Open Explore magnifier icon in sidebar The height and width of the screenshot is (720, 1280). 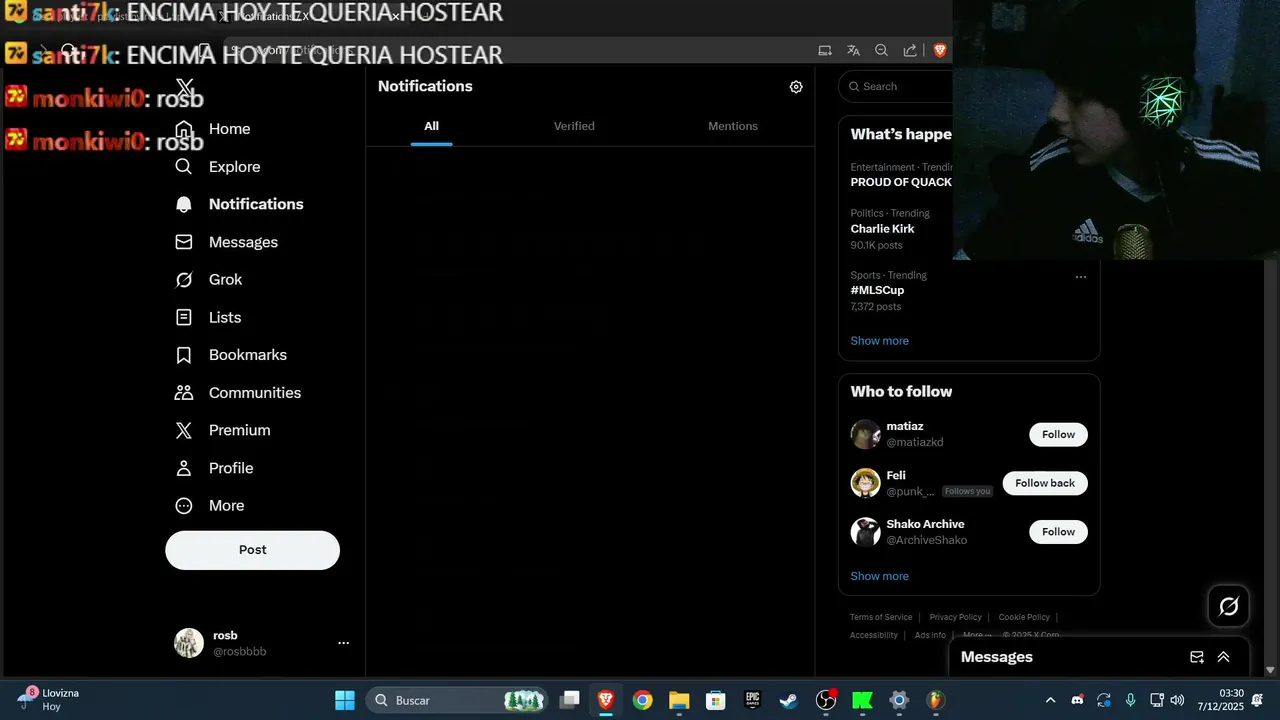click(184, 167)
